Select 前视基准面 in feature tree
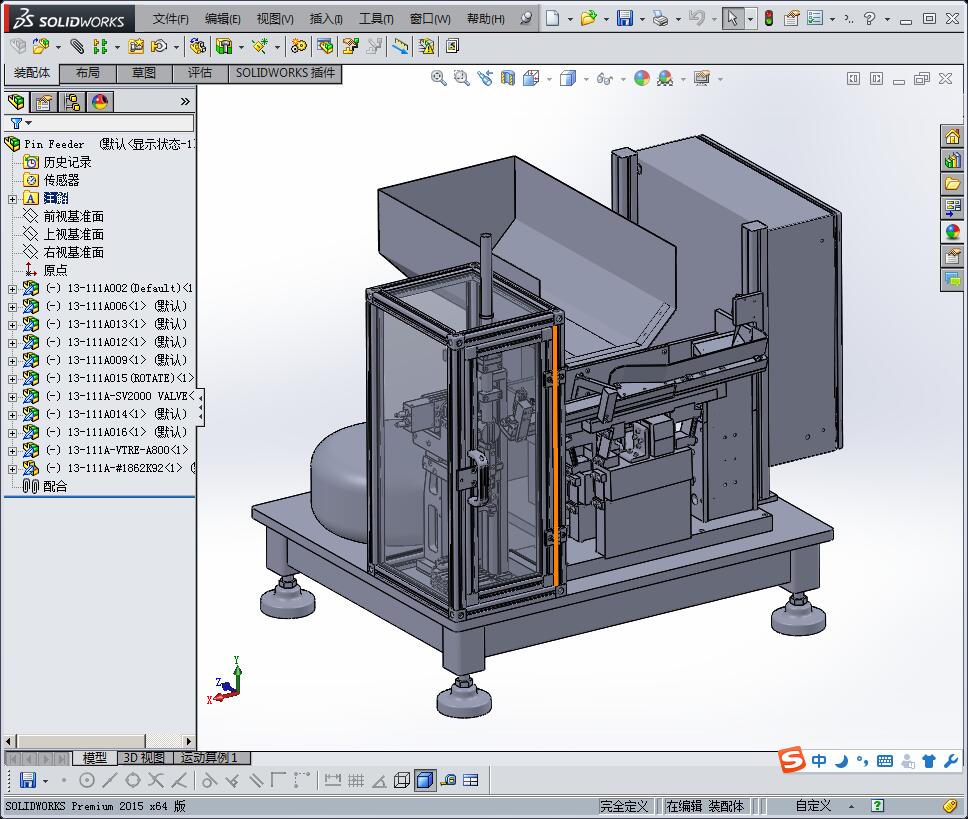The height and width of the screenshot is (819, 968). (73, 217)
